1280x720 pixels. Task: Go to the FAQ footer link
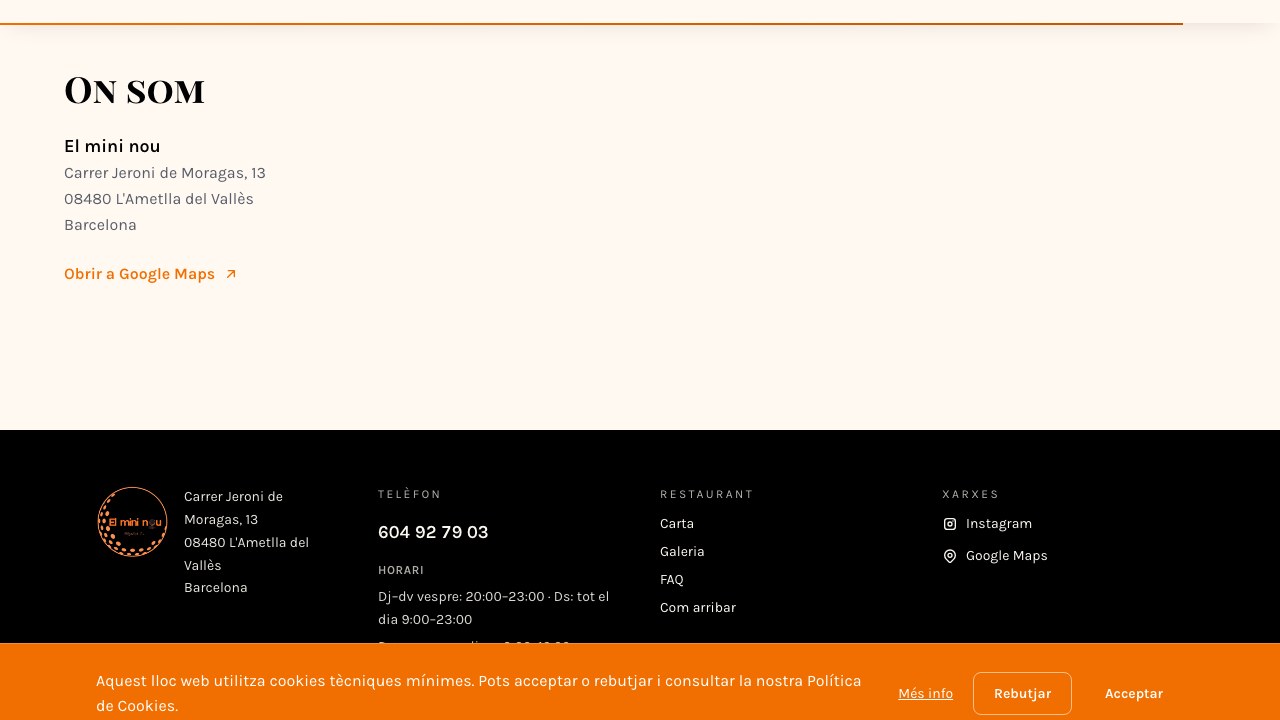[672, 580]
